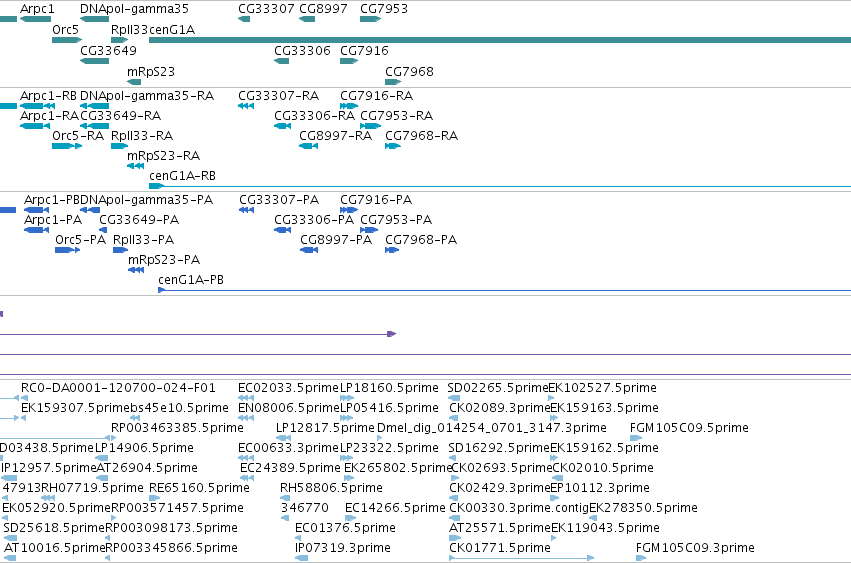Screen dimensions: 851x563
Task: Click the RE65160.5prime EST label
Action: pos(199,488)
